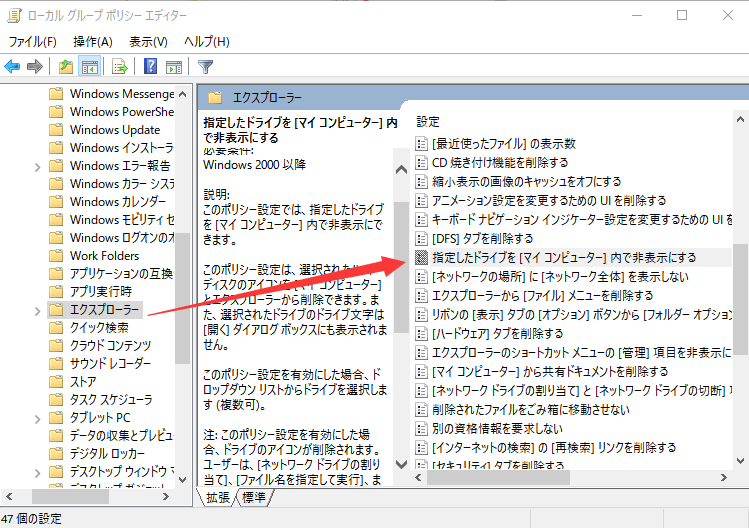The width and height of the screenshot is (749, 528).
Task: Switch to the 拡張 tab
Action: pos(218,497)
